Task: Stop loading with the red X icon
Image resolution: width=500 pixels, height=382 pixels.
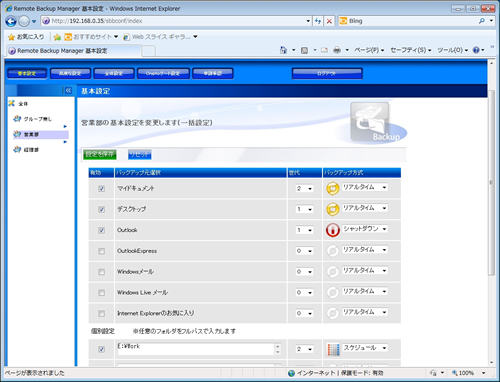Action: coord(329,21)
